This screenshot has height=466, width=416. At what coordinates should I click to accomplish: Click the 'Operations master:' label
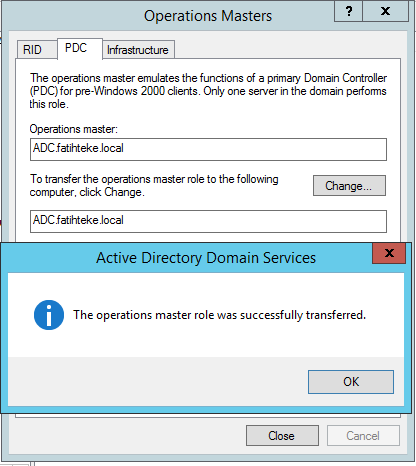(74, 129)
